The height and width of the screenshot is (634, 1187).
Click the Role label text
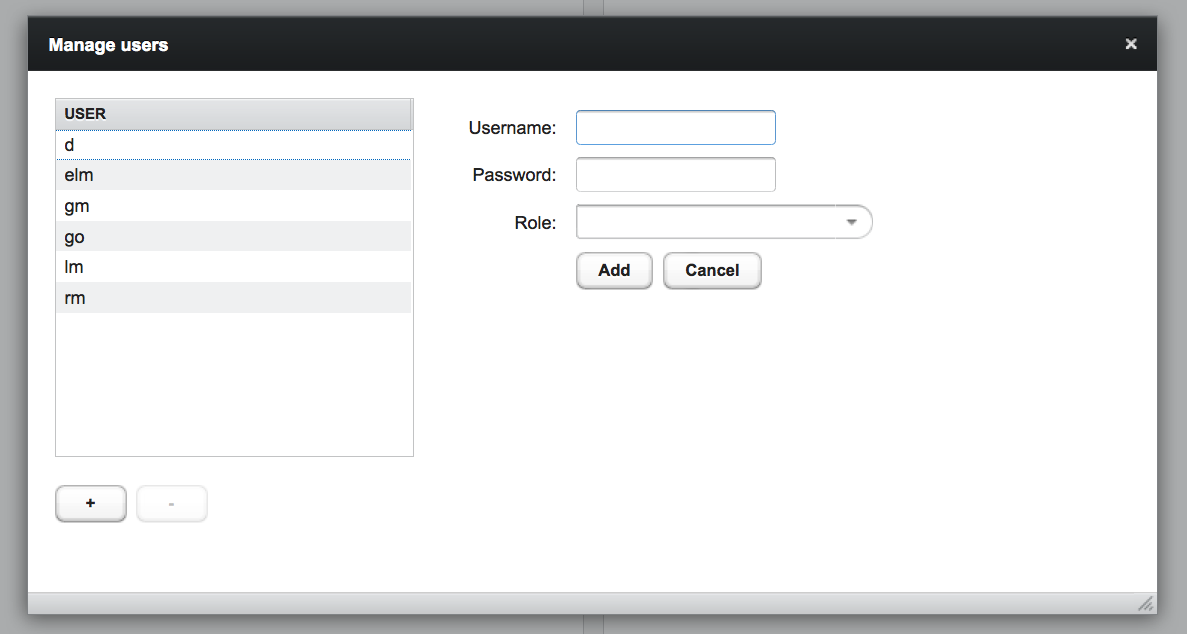(535, 223)
